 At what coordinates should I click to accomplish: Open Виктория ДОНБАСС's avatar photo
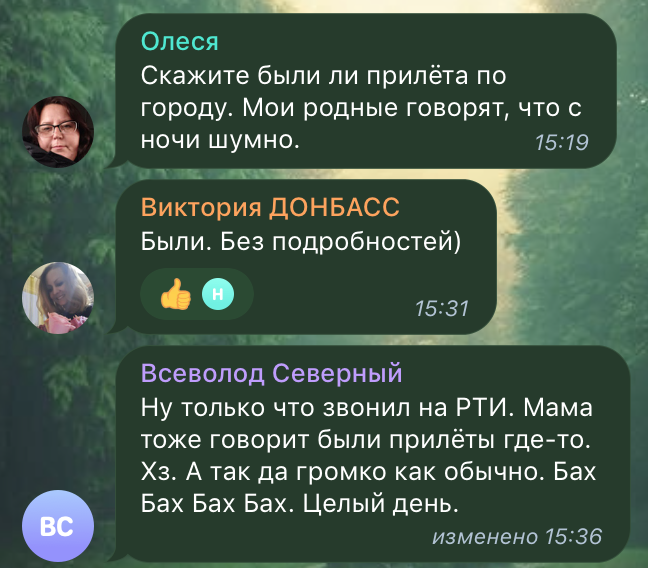58,297
